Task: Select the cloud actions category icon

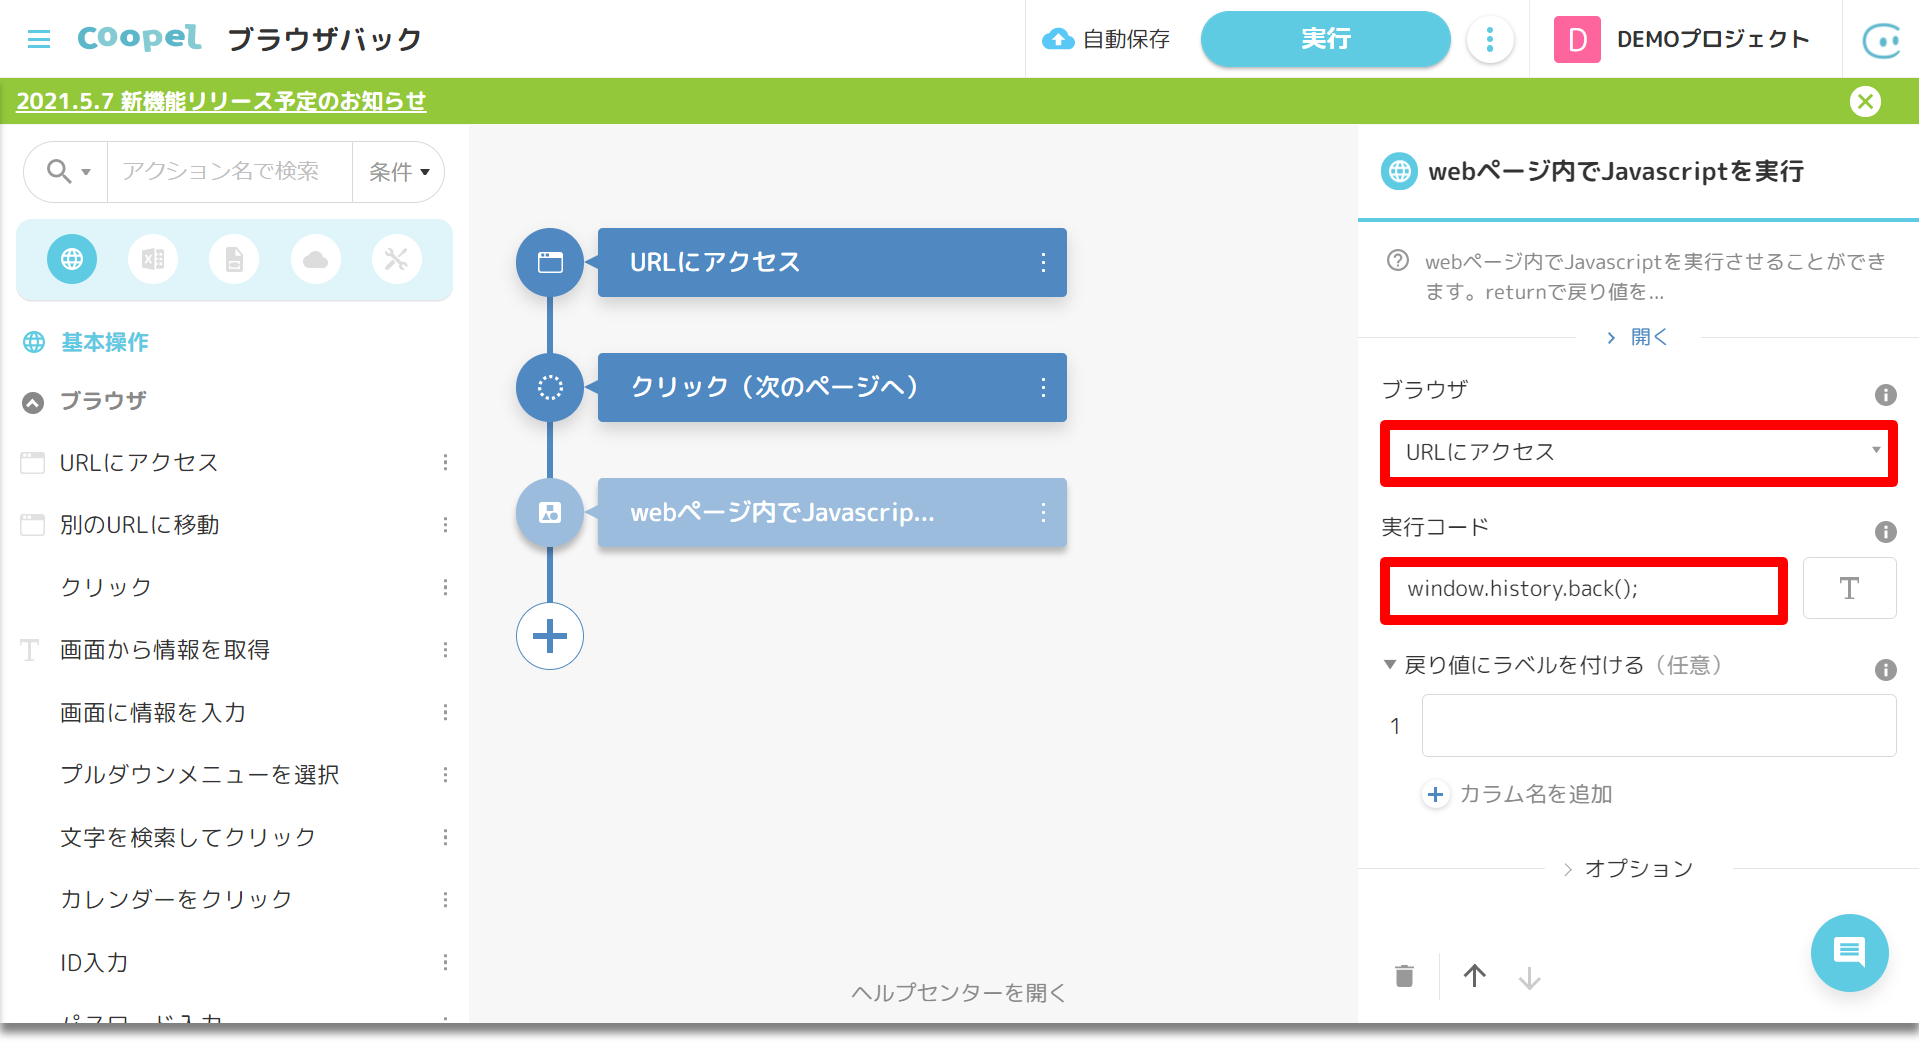Action: pos(315,259)
